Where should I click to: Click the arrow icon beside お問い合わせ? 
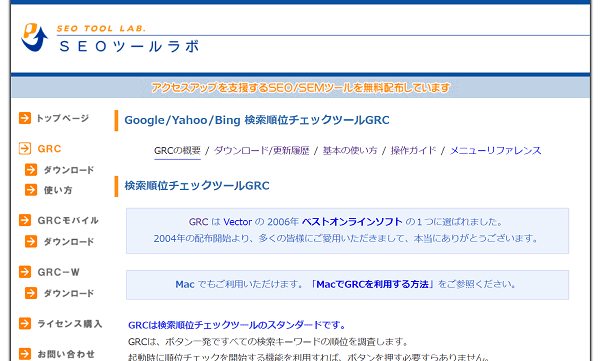tap(25, 354)
